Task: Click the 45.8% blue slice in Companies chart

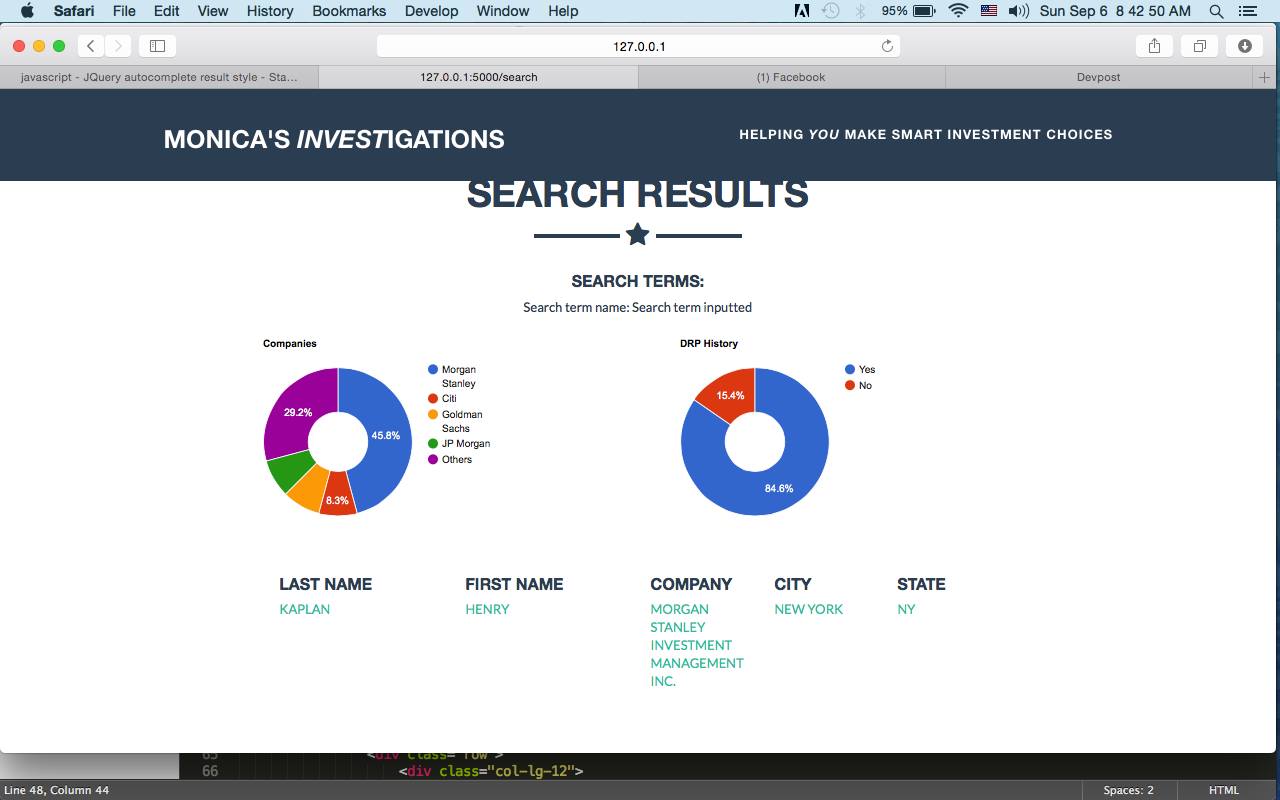Action: 386,436
